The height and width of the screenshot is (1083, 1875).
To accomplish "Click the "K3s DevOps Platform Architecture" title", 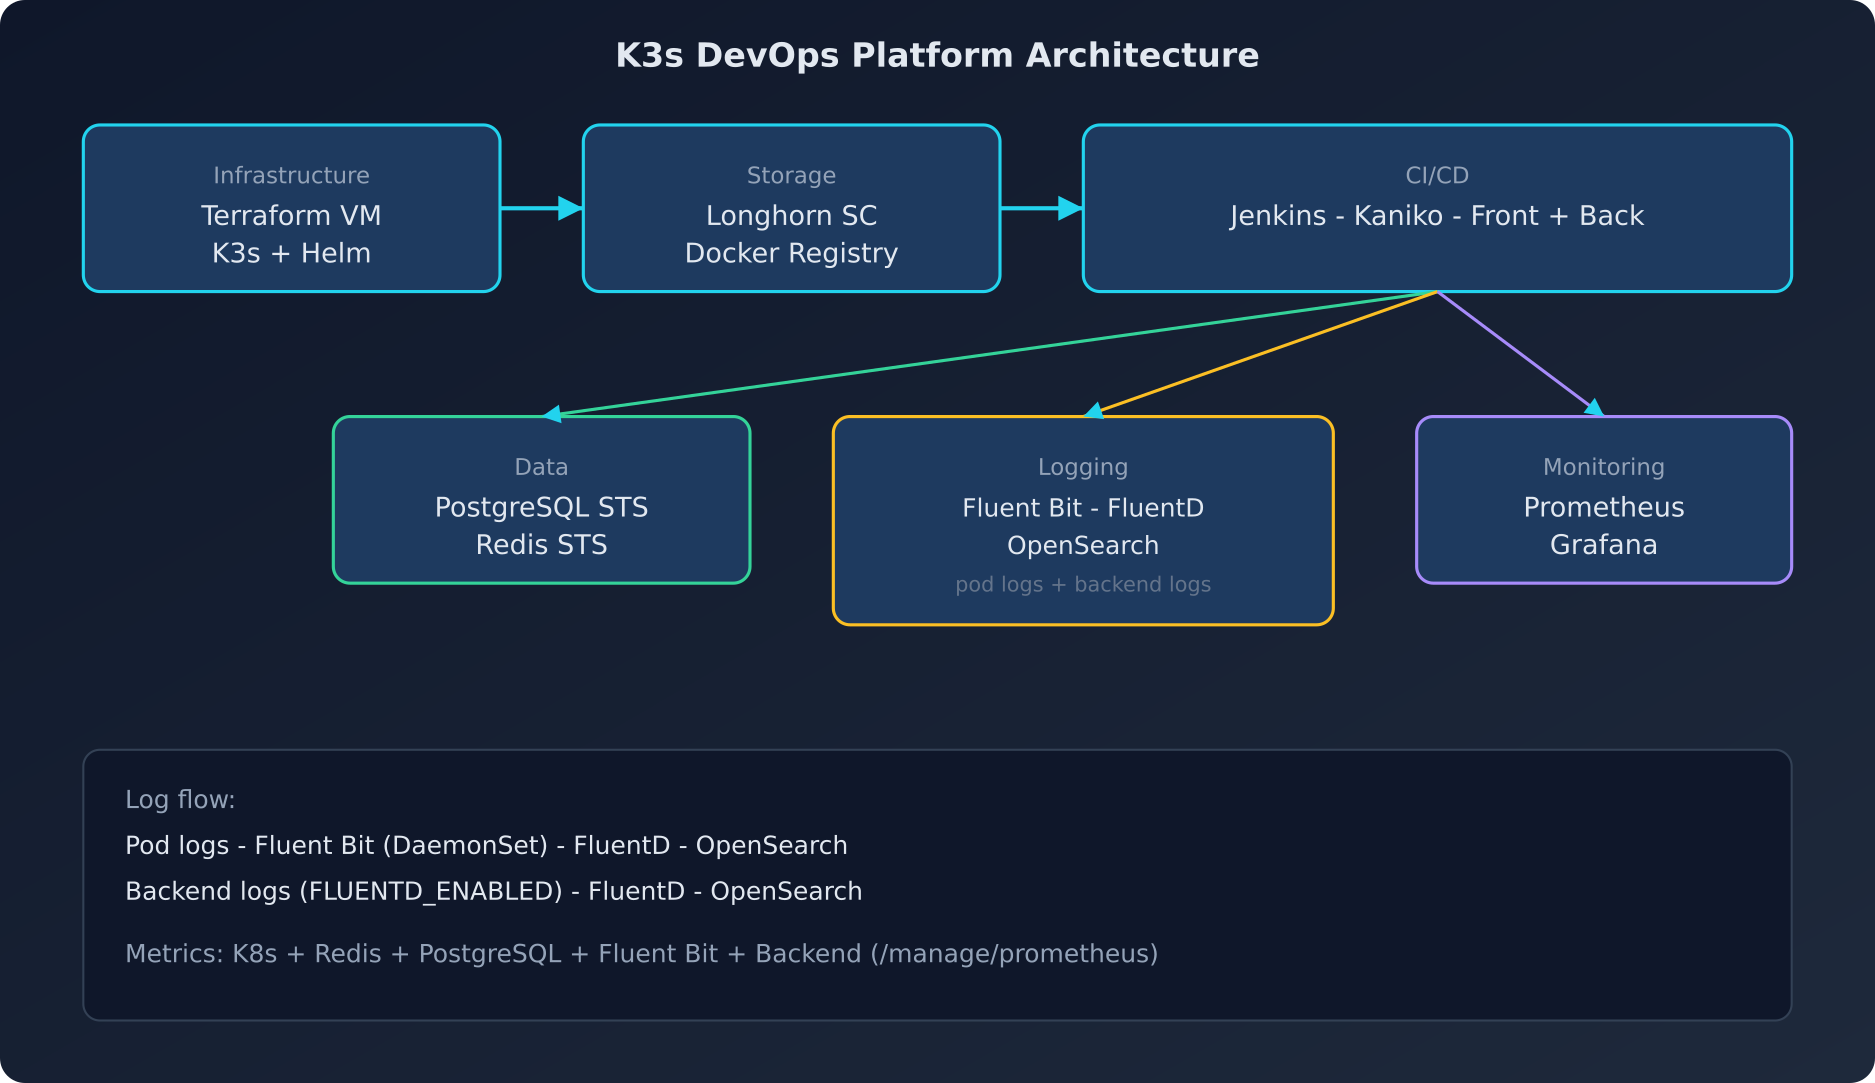I will [x=937, y=55].
